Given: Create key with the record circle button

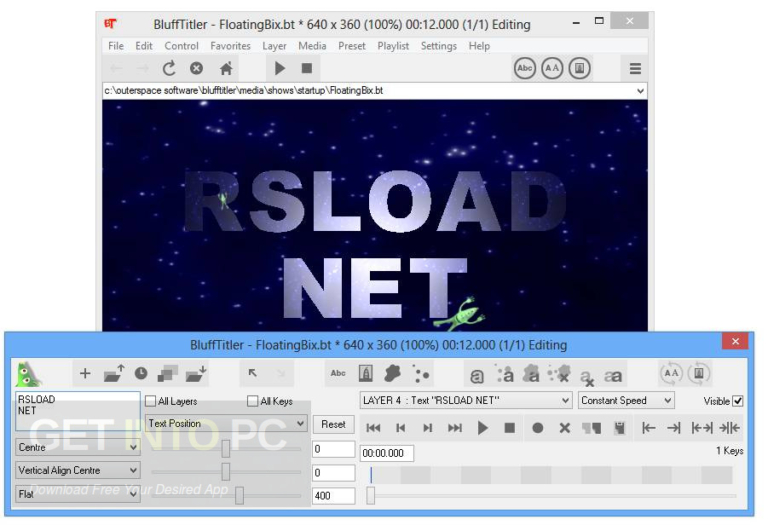Looking at the screenshot, I should [x=537, y=428].
